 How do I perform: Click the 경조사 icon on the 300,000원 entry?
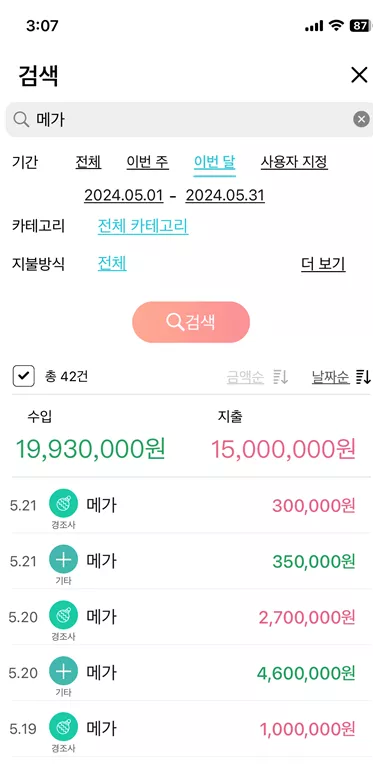[64, 503]
